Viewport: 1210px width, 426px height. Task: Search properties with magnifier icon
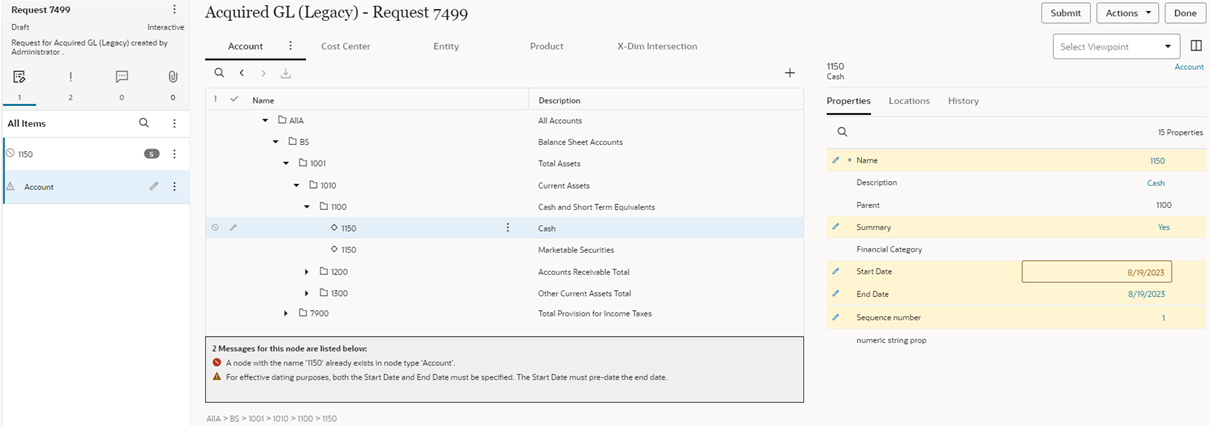[842, 132]
